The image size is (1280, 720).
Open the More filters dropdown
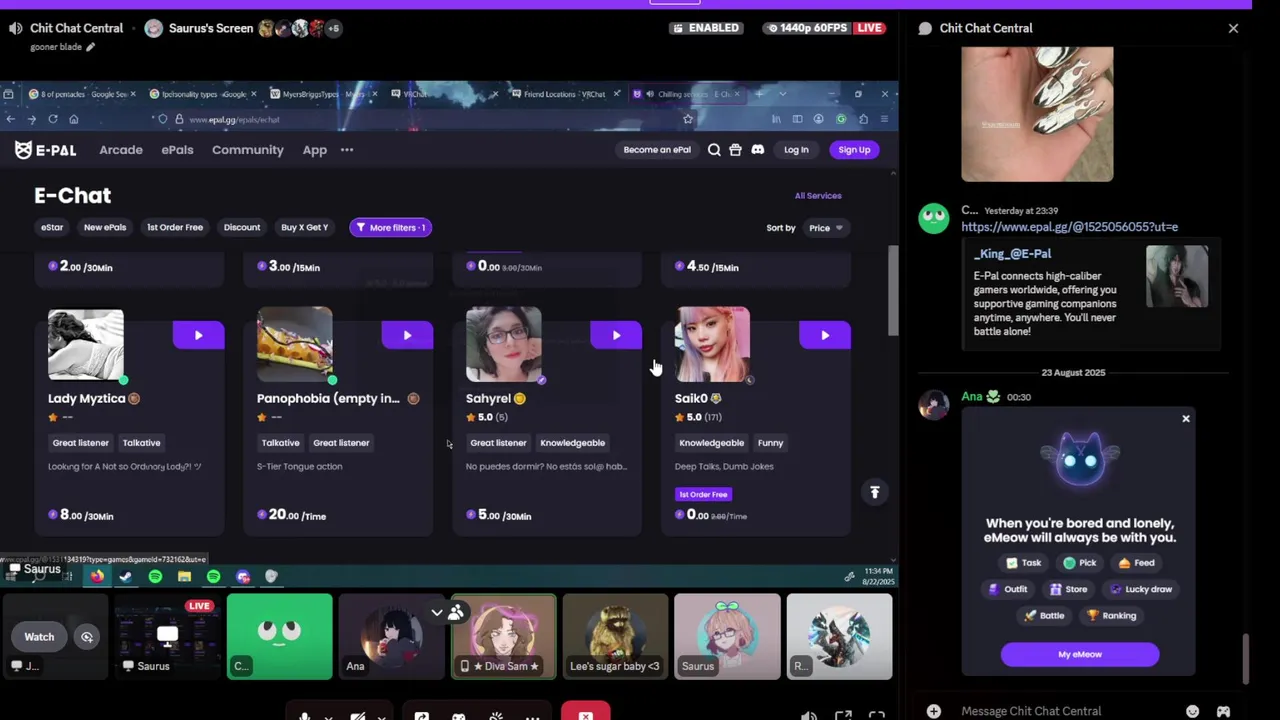tap(390, 227)
